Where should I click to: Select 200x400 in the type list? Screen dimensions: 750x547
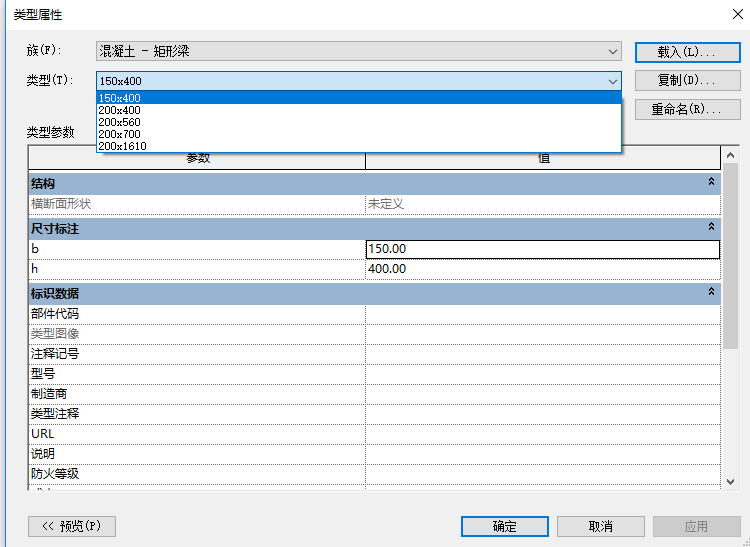358,110
